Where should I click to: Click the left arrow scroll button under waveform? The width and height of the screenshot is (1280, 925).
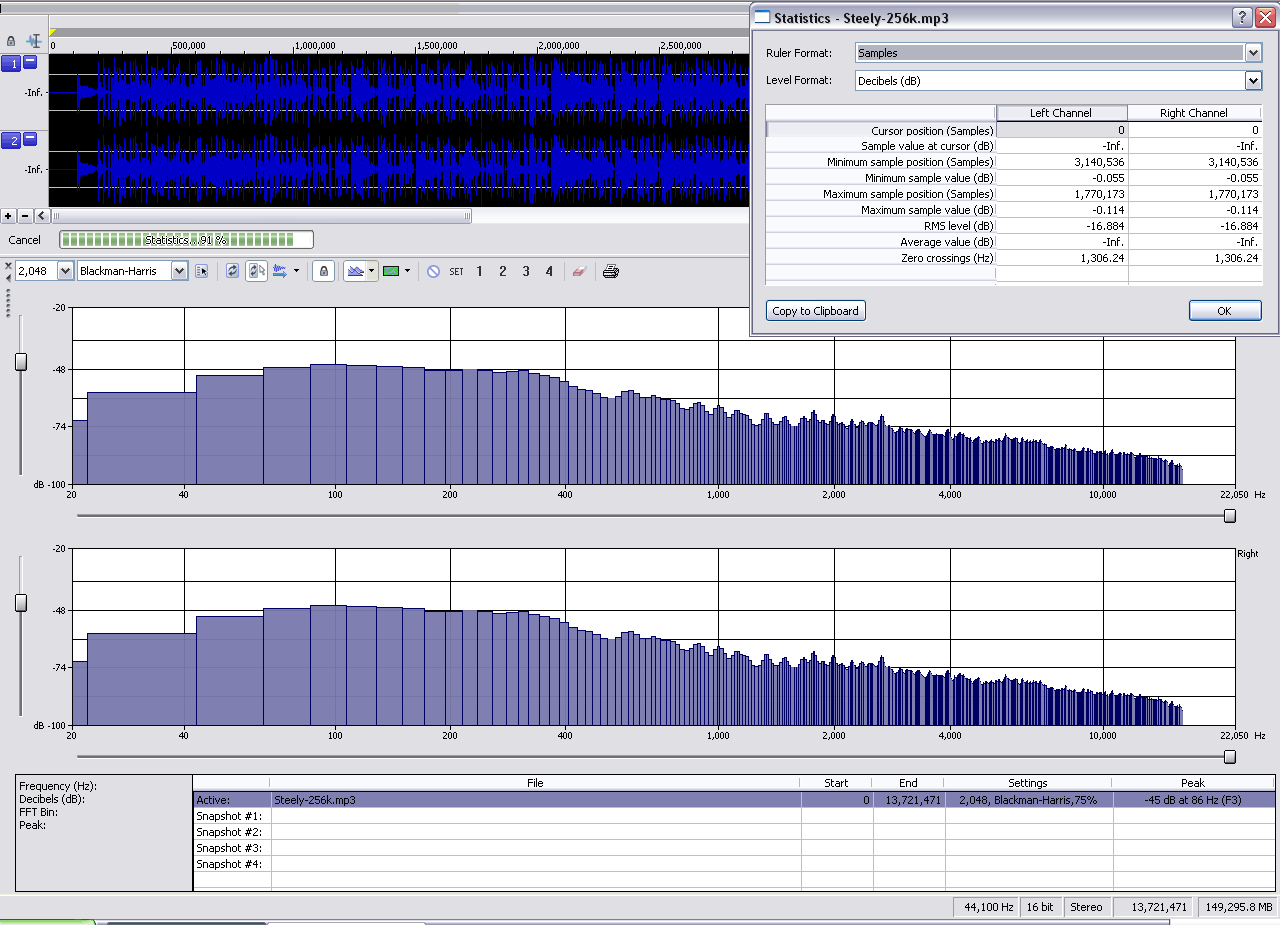tap(42, 215)
